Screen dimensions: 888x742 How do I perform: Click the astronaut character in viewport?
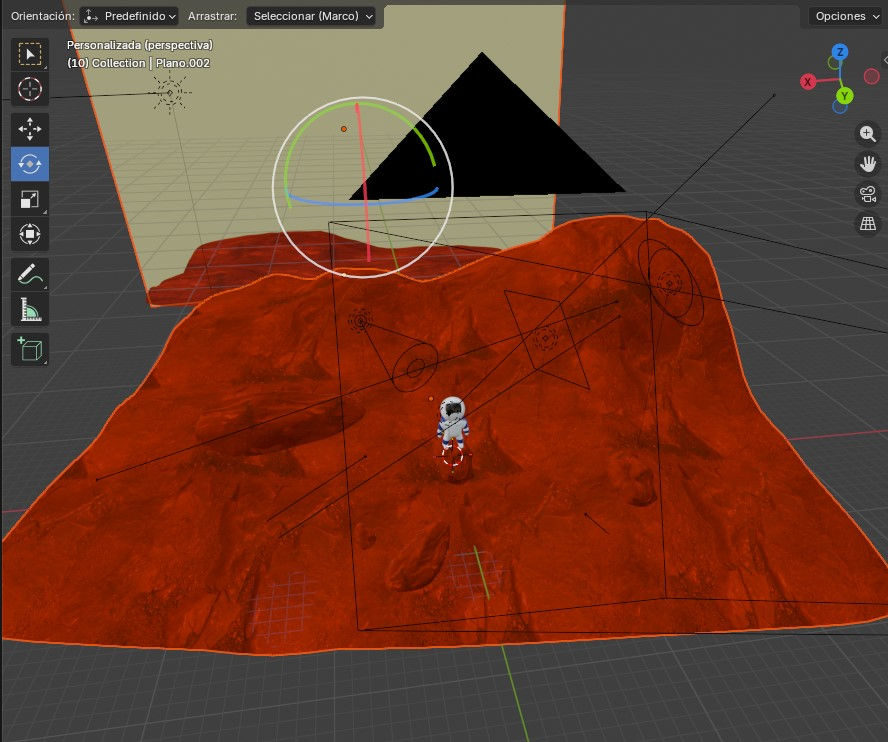452,424
